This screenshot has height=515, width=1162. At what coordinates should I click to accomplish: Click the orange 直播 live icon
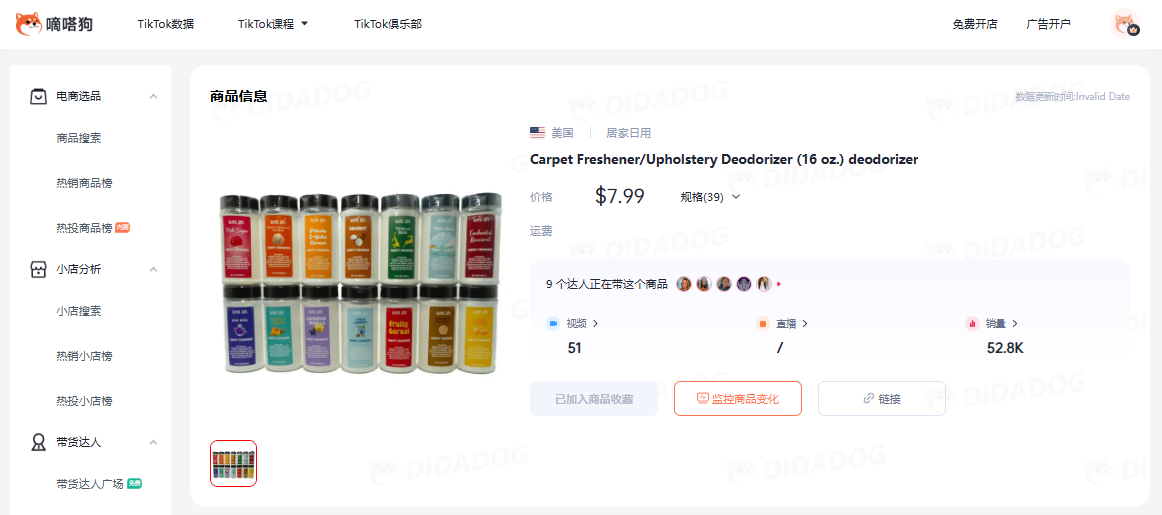tap(763, 324)
